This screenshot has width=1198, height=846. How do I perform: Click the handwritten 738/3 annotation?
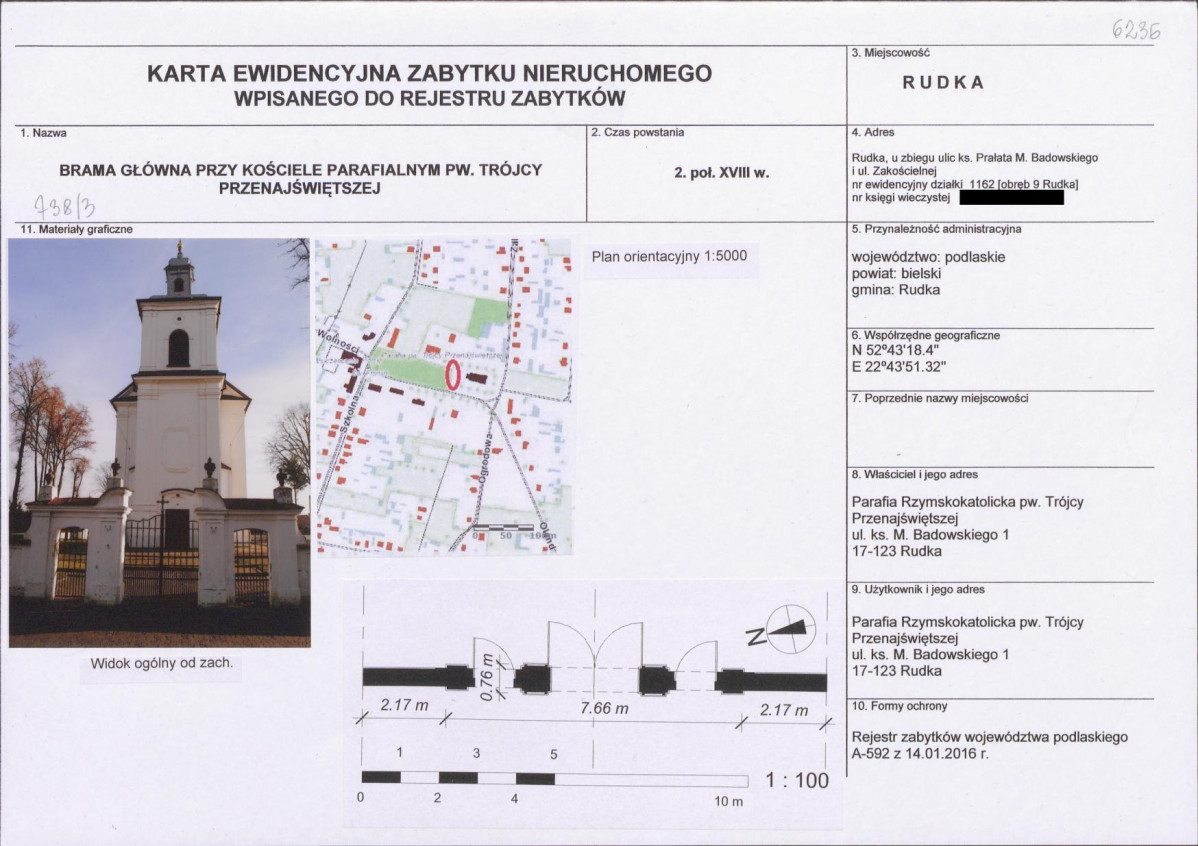pyautogui.click(x=62, y=207)
